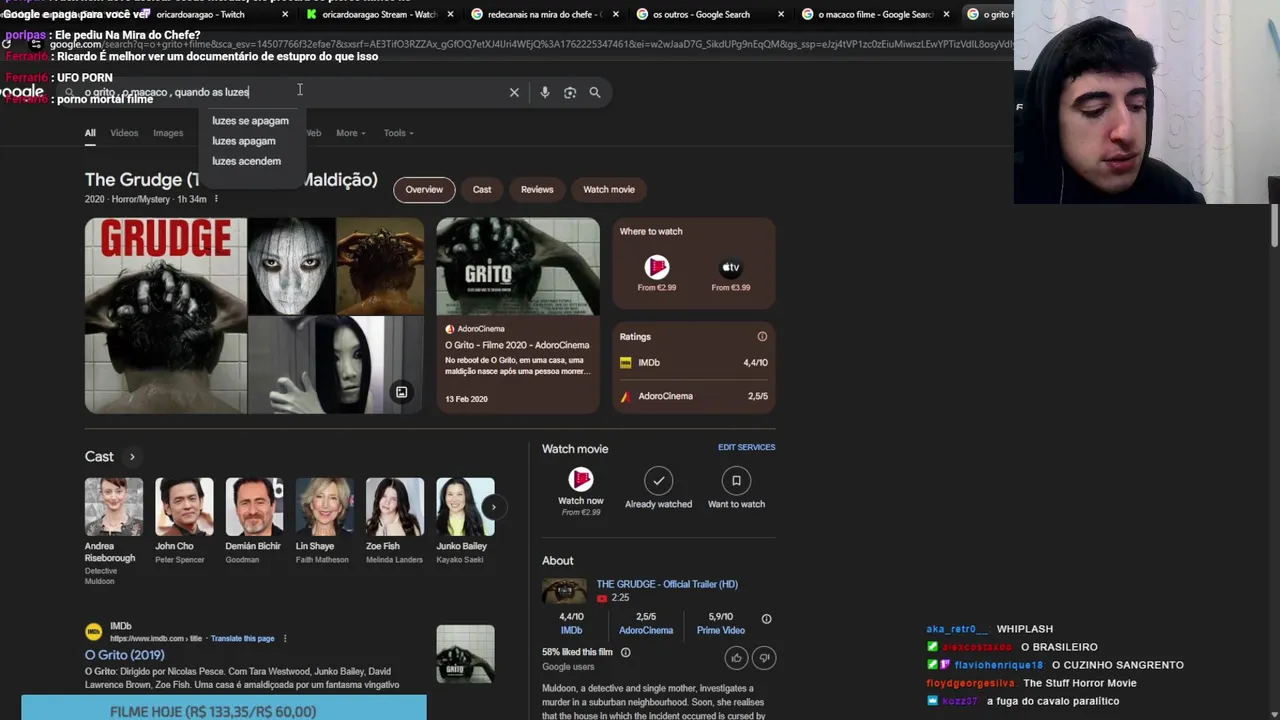Open THE GRUDGE Official Trailer link
Screen dimensions: 1280x720
(x=667, y=584)
